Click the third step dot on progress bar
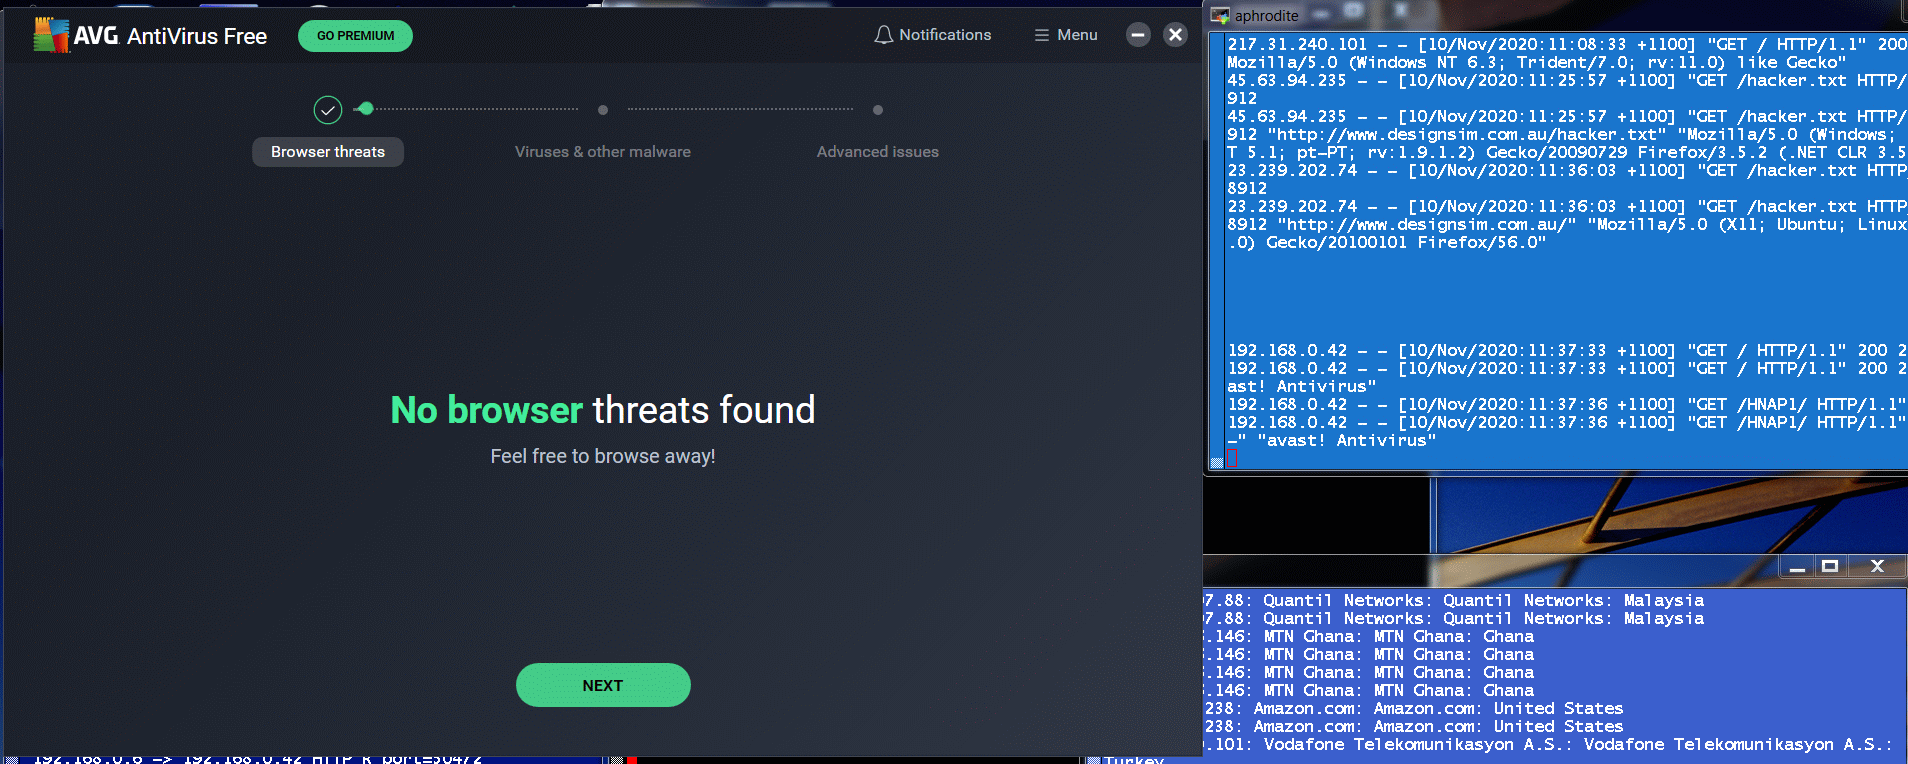 pyautogui.click(x=878, y=110)
